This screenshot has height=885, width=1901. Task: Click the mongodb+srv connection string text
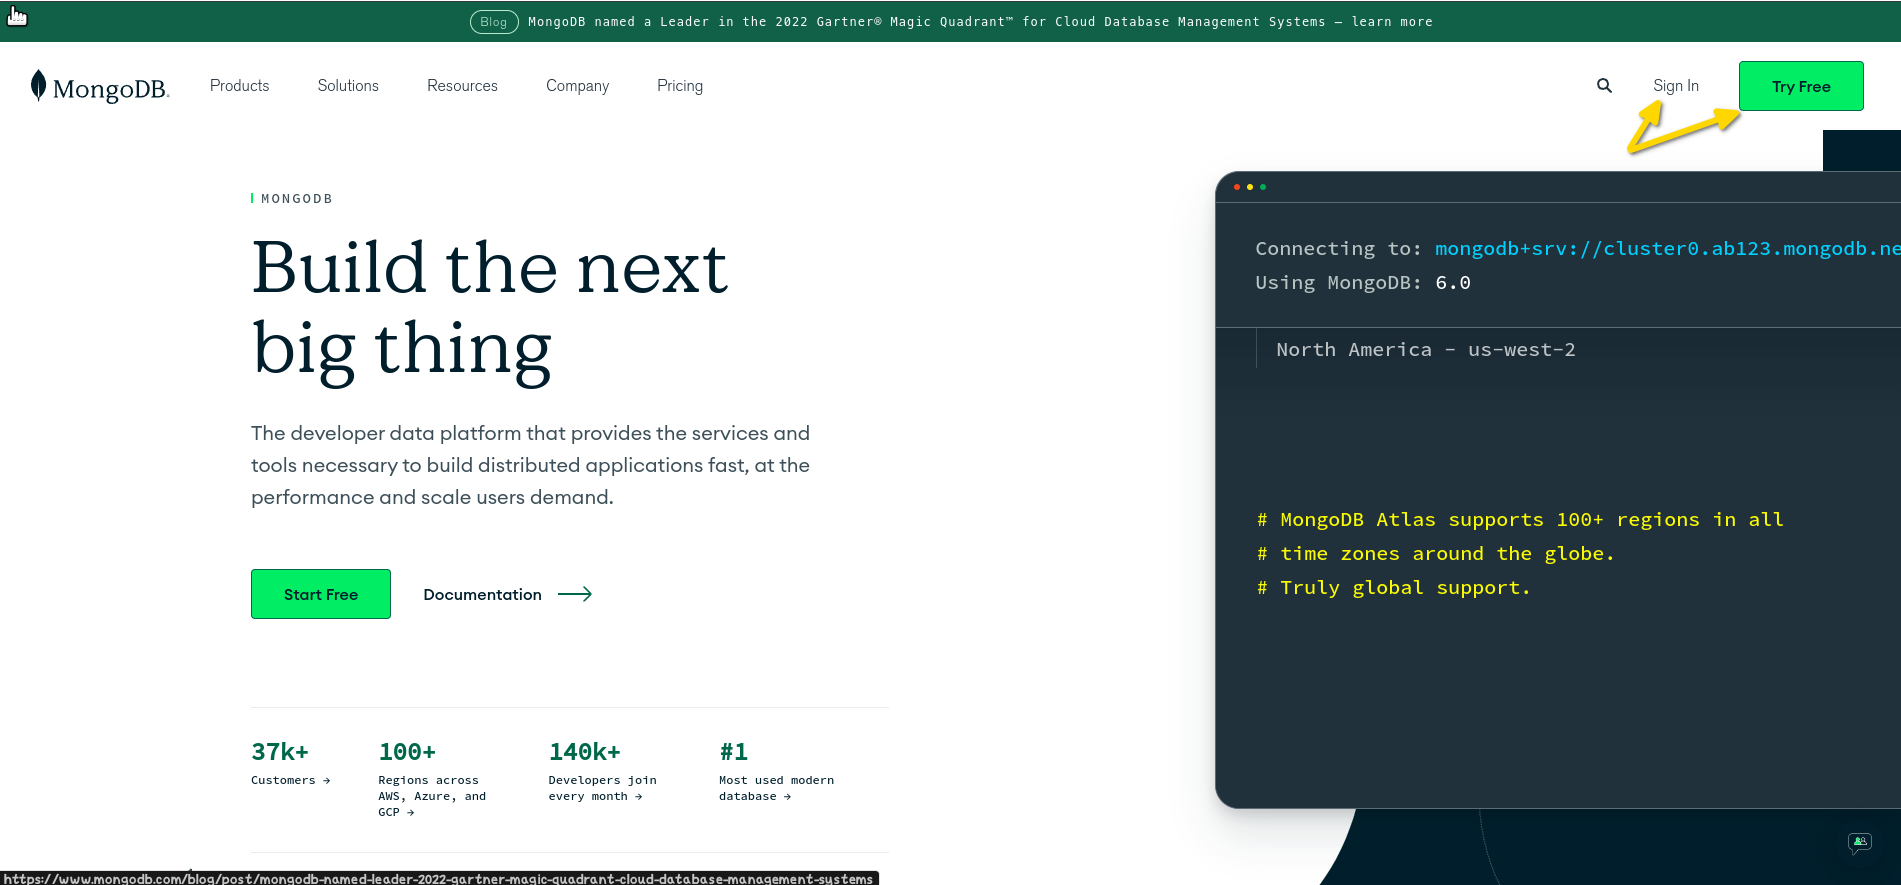pyautogui.click(x=1667, y=249)
